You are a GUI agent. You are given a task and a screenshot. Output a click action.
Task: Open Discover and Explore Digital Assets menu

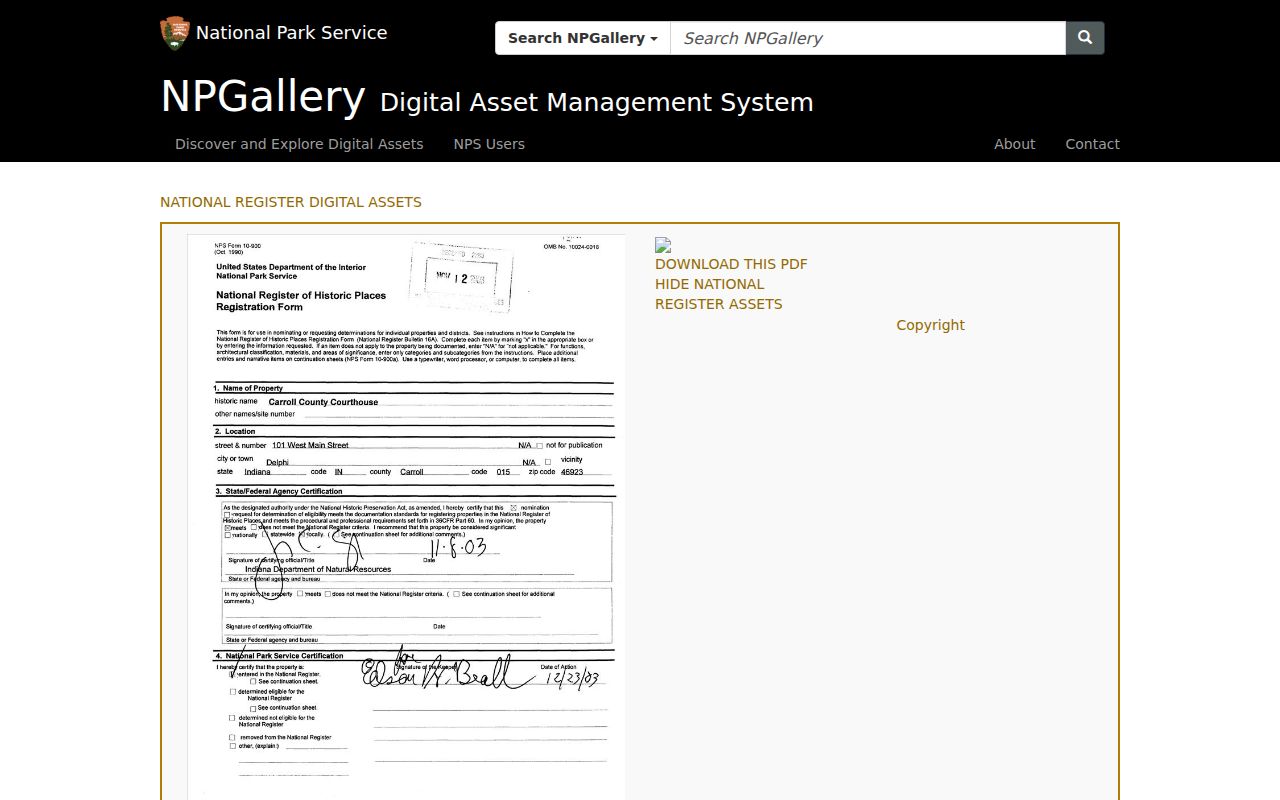coord(299,144)
